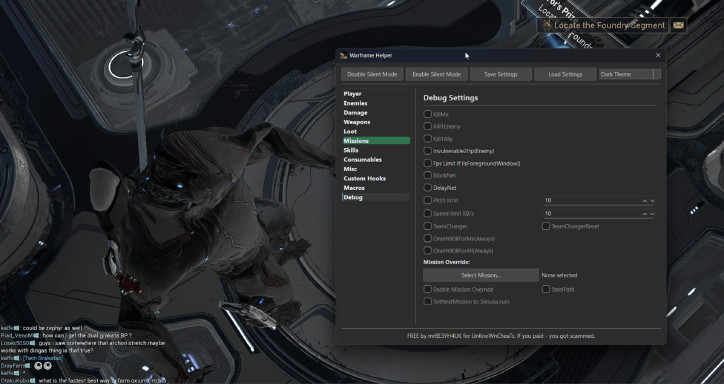
Task: Open the Misc section
Action: click(376, 169)
